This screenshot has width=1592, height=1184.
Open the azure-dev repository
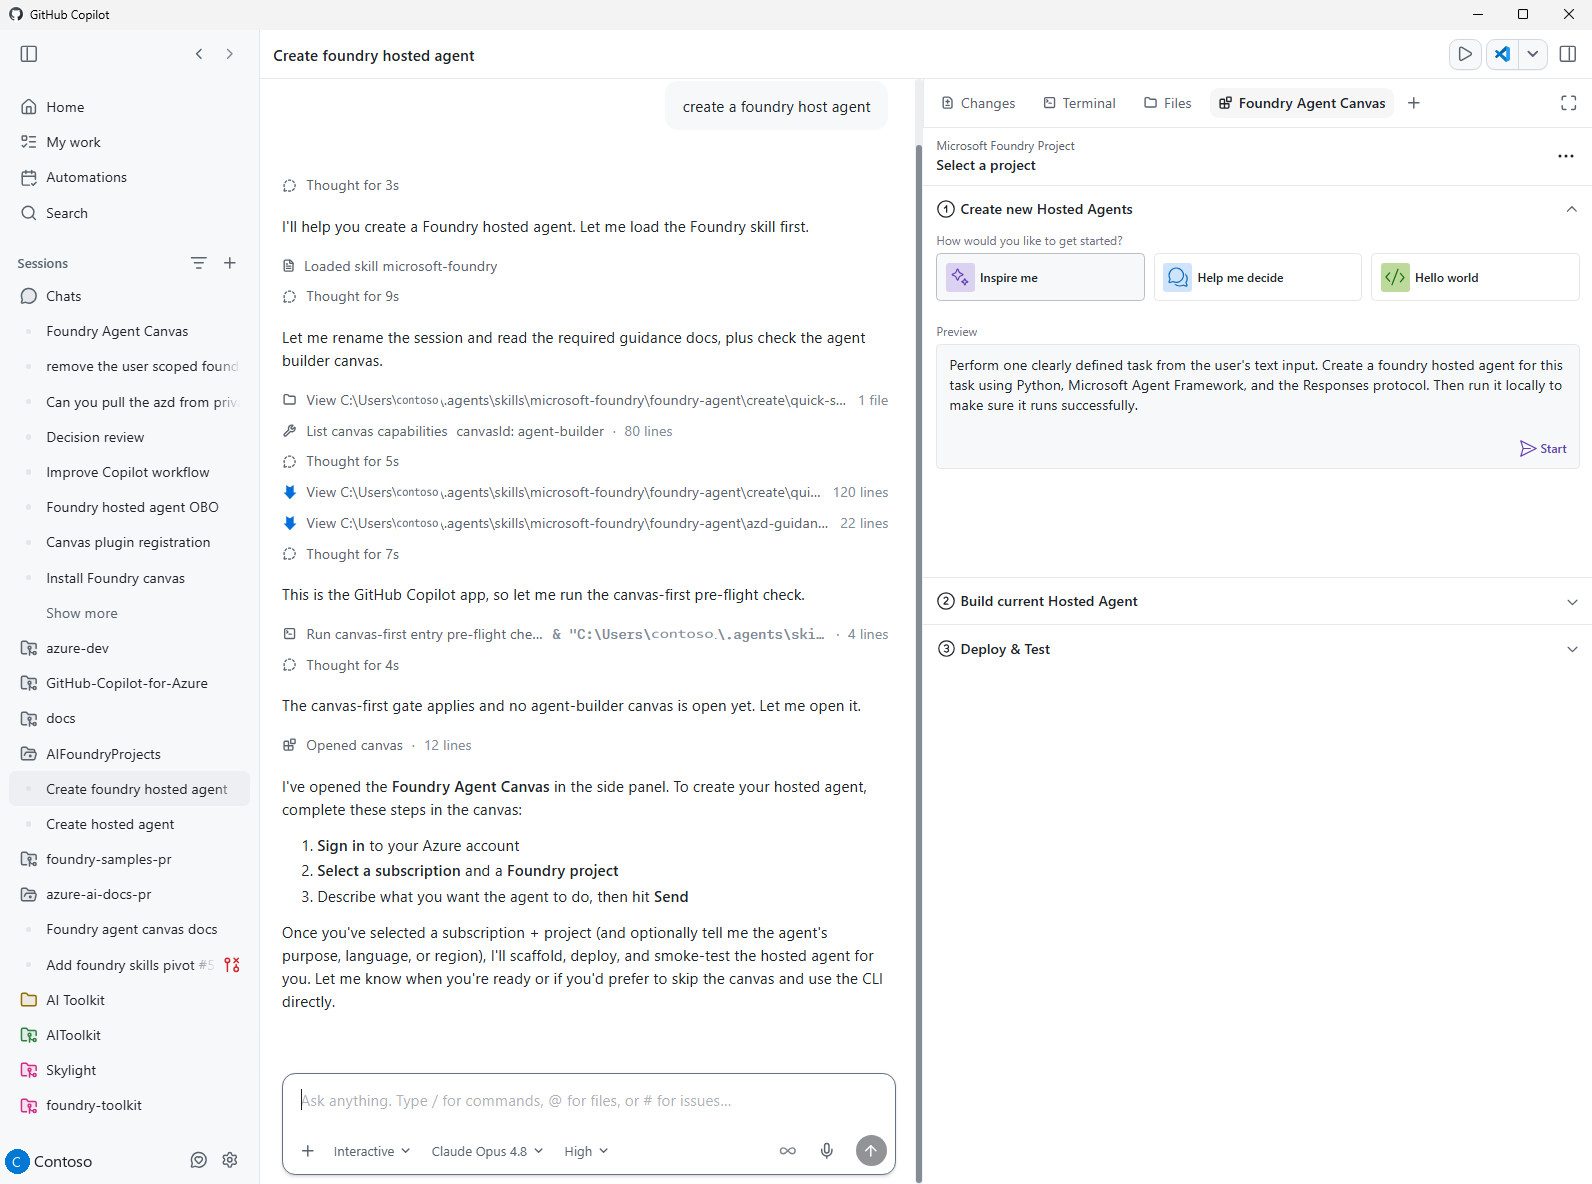click(x=77, y=648)
